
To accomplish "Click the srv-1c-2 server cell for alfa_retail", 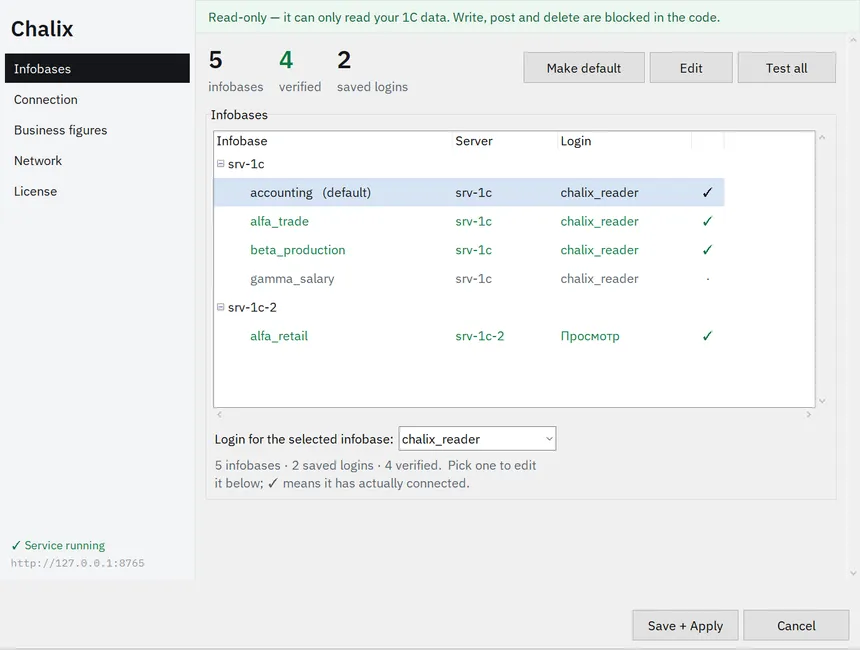I will [479, 336].
